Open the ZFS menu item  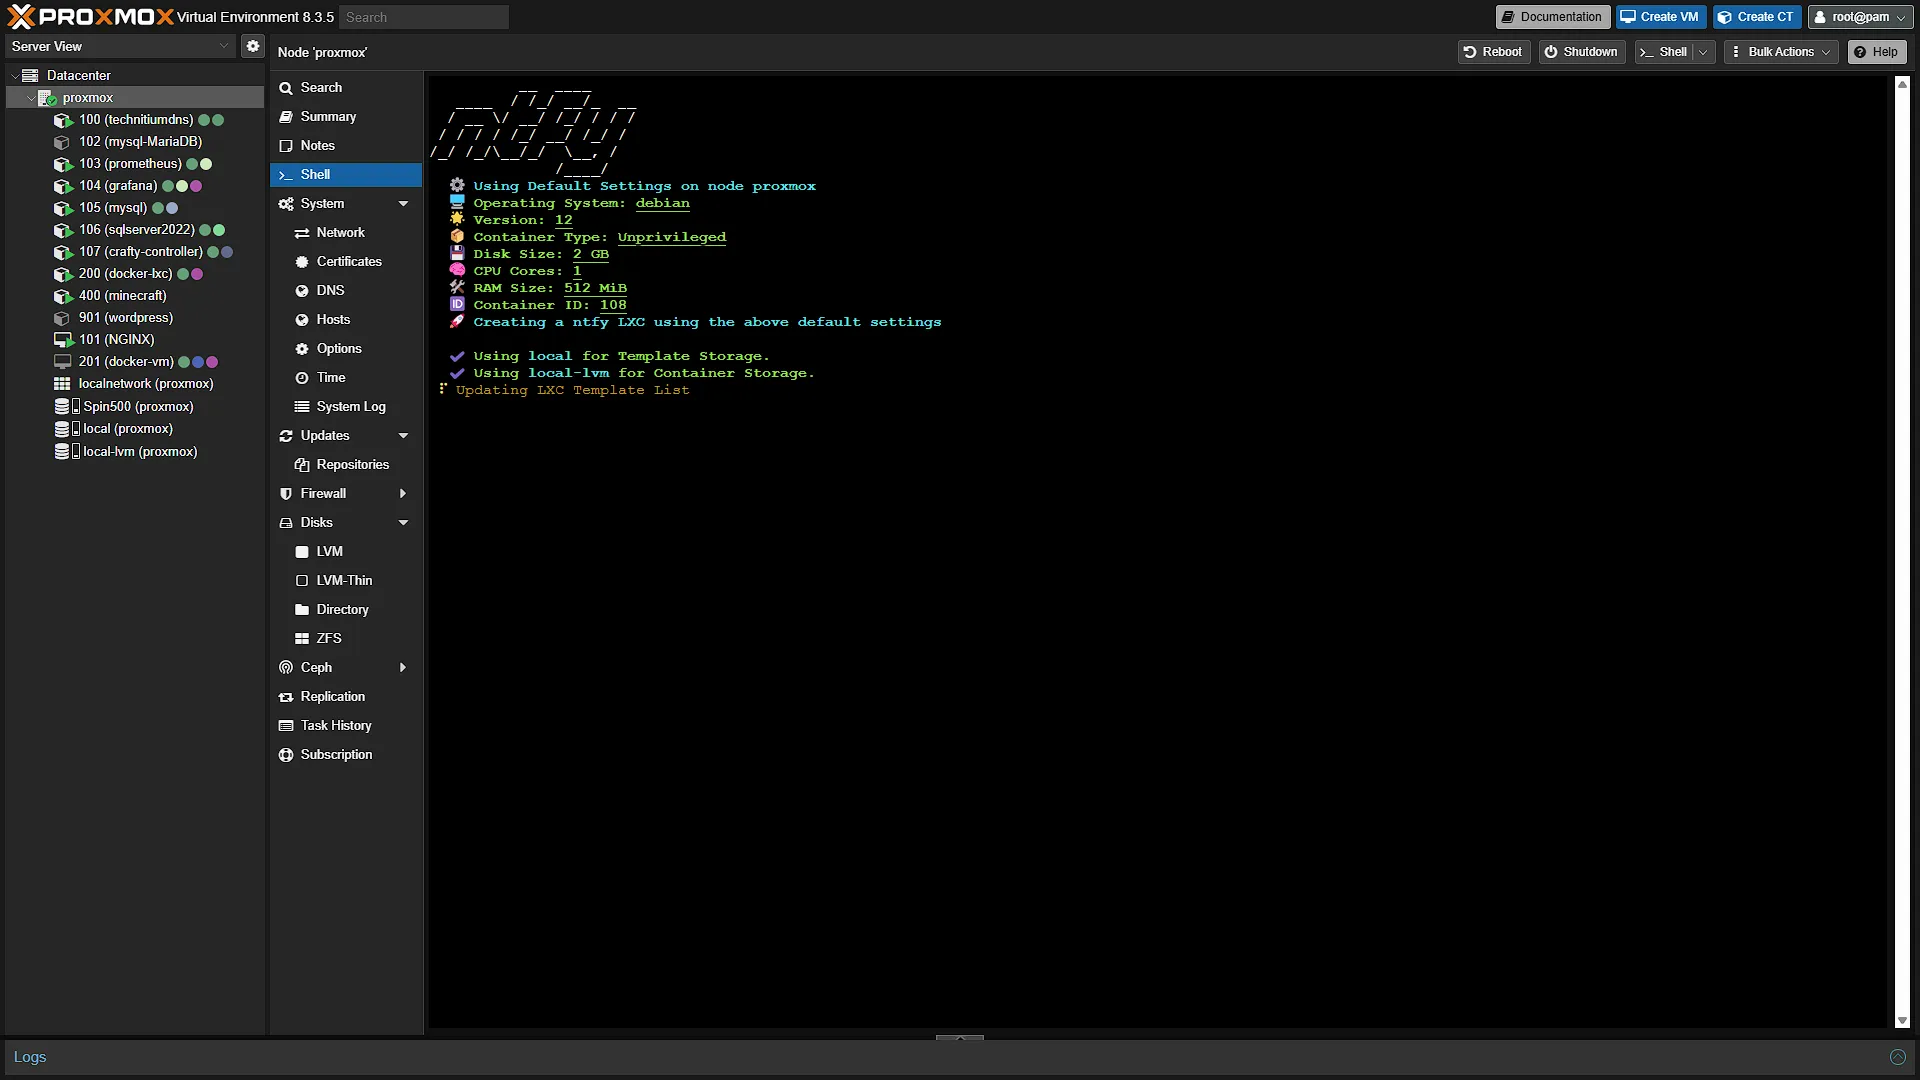(346, 639)
